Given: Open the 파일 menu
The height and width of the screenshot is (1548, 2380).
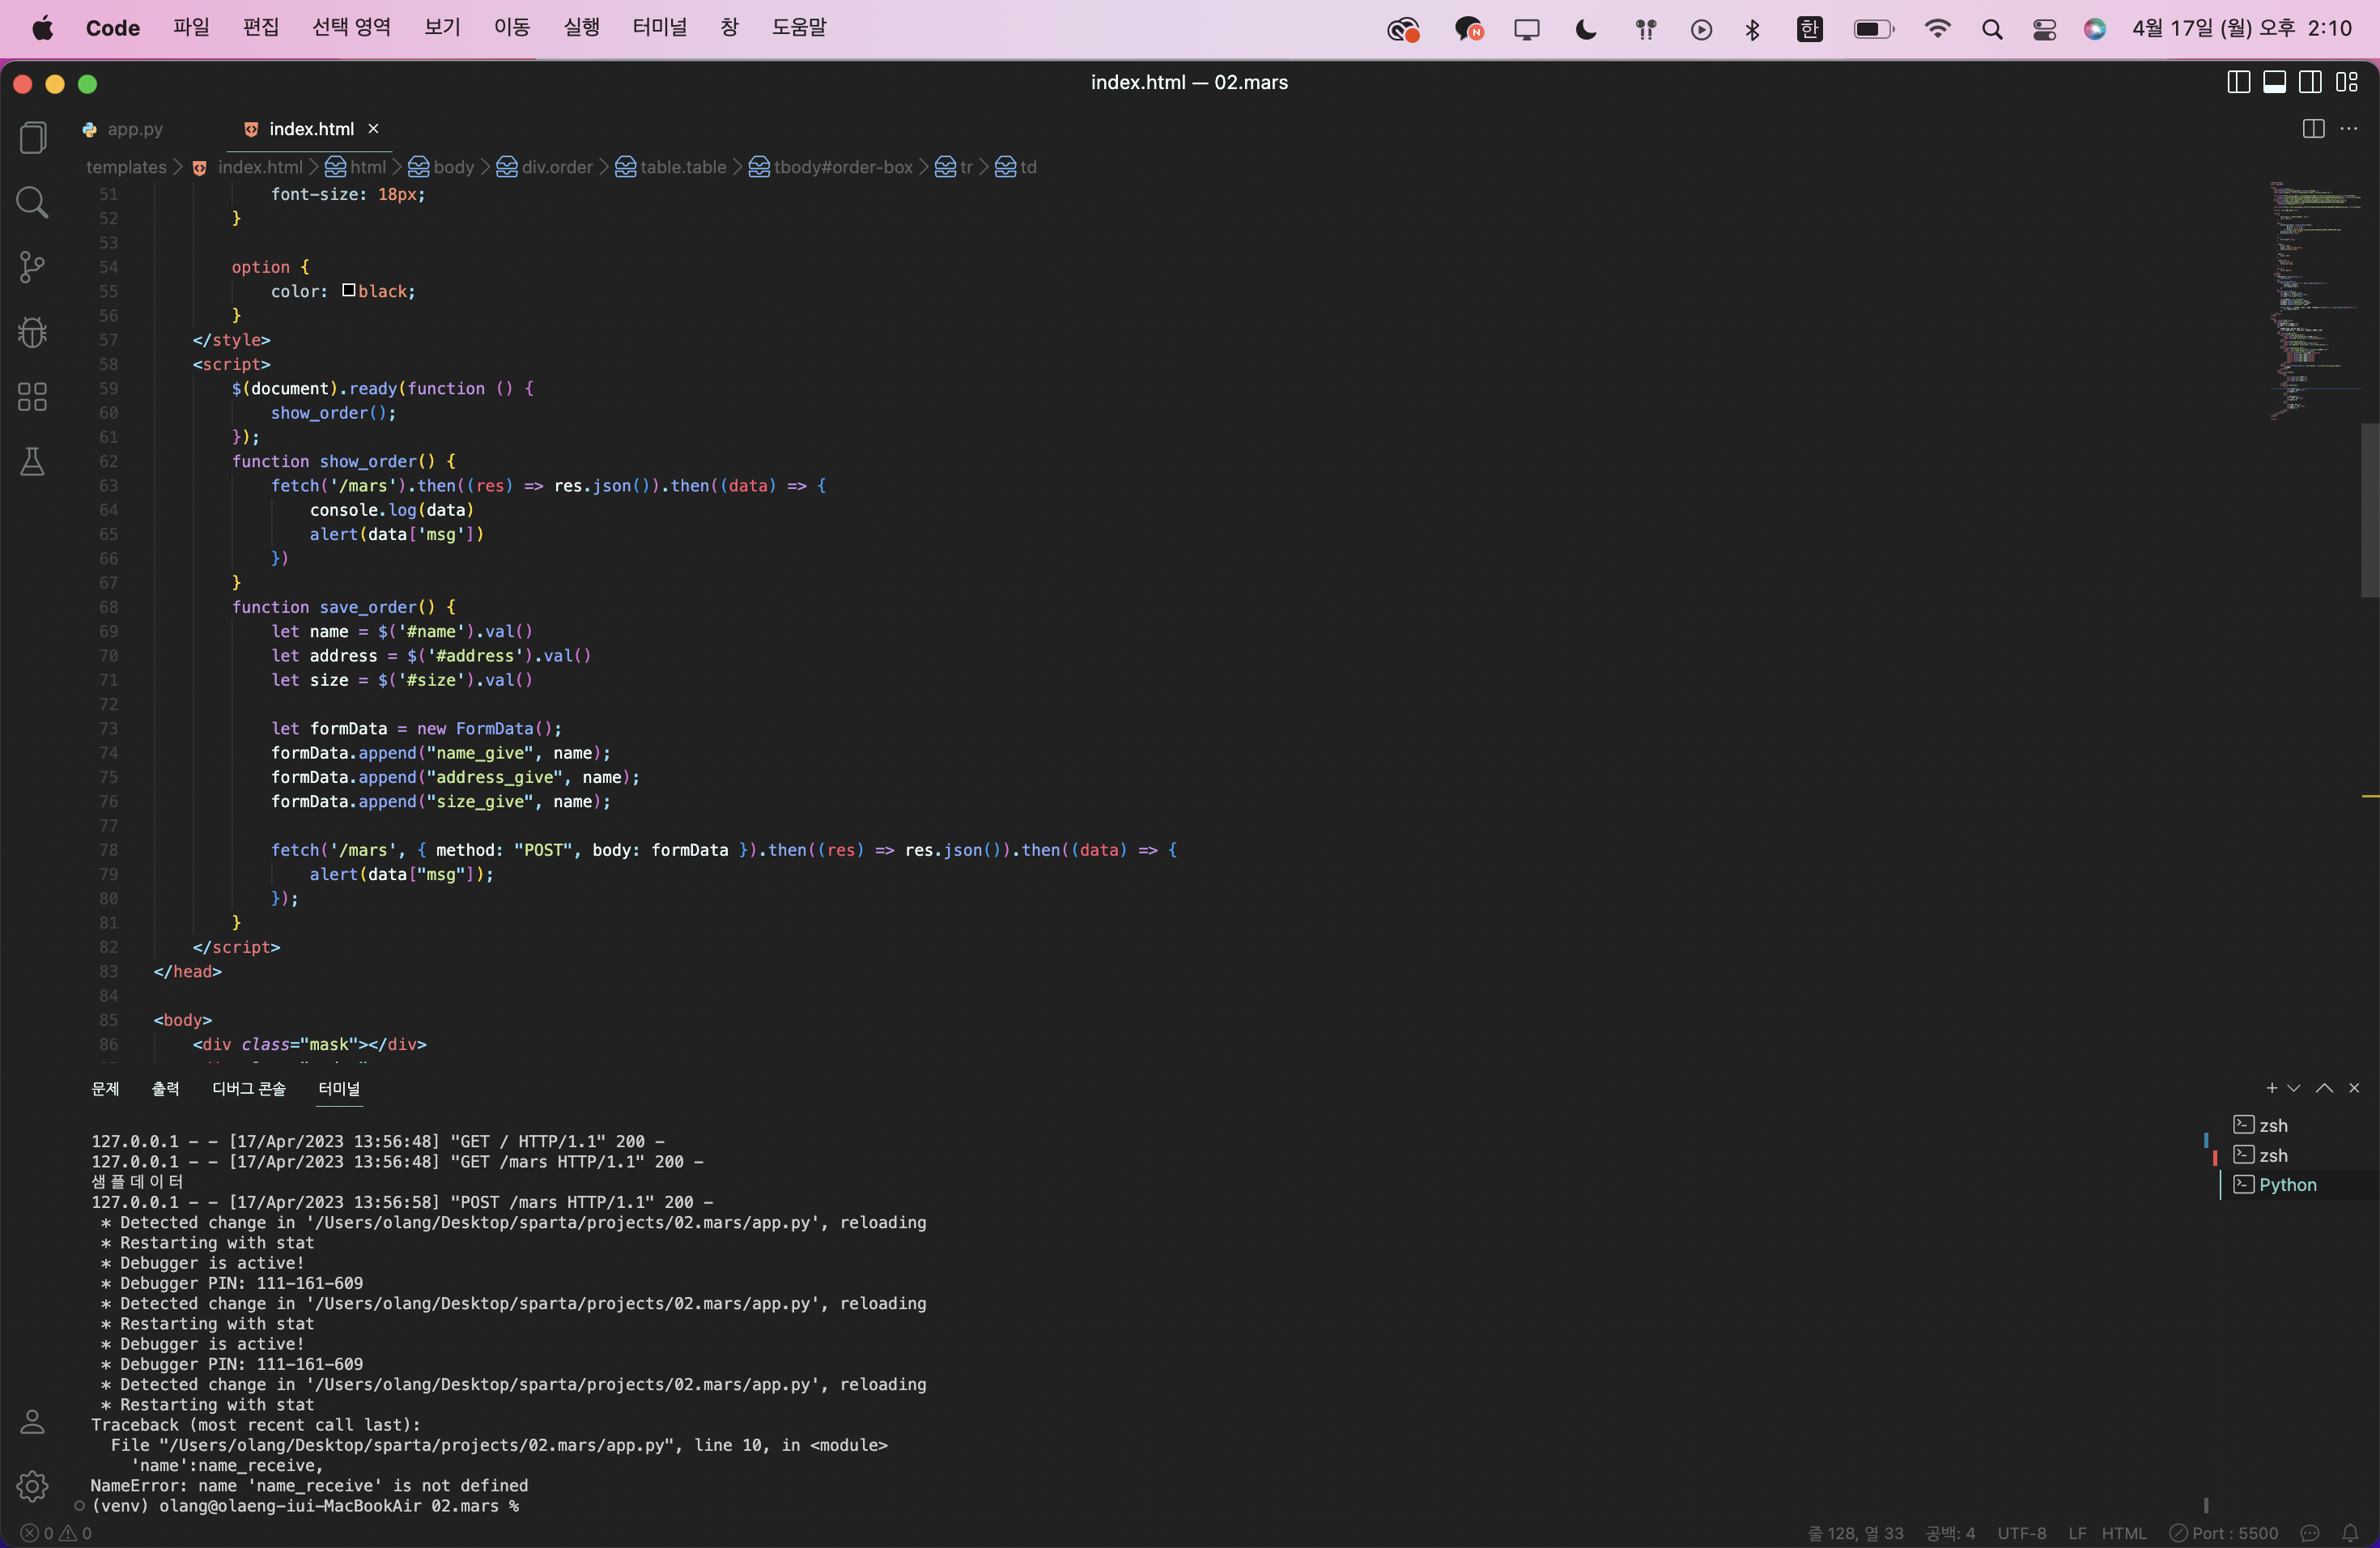Looking at the screenshot, I should (x=191, y=28).
